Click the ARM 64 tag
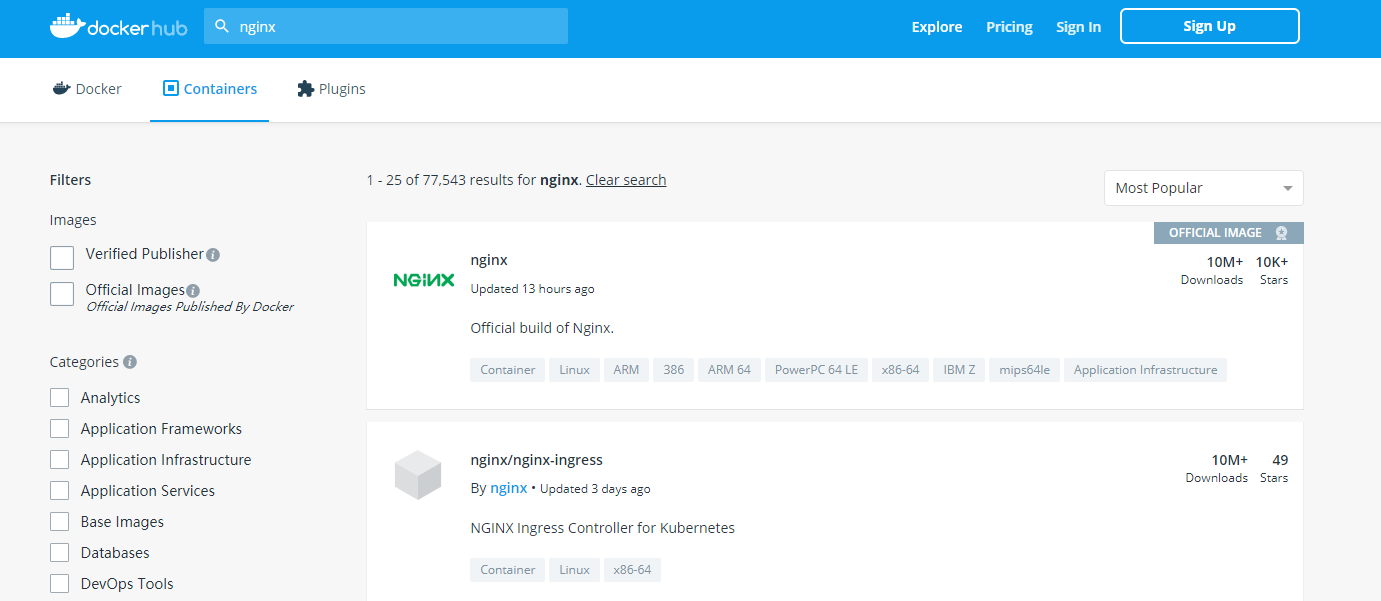The height and width of the screenshot is (601, 1381). (x=729, y=370)
